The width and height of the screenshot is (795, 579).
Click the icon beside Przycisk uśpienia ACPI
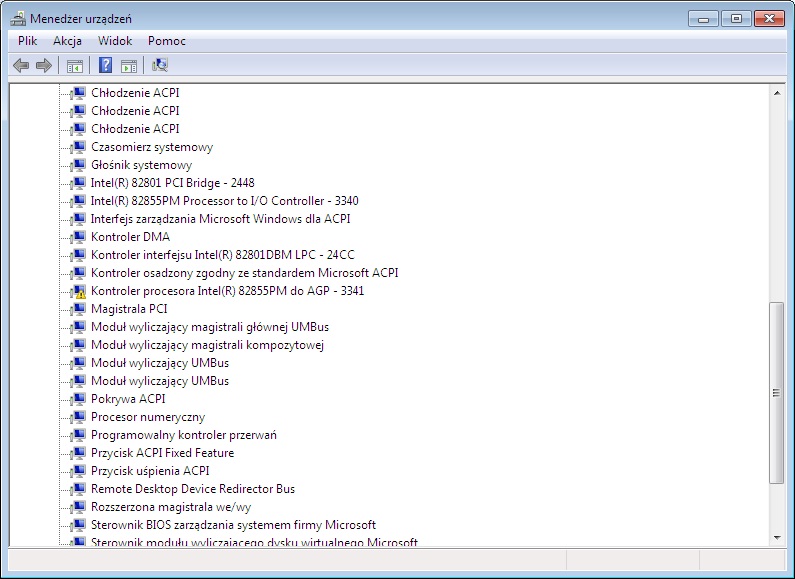(79, 471)
